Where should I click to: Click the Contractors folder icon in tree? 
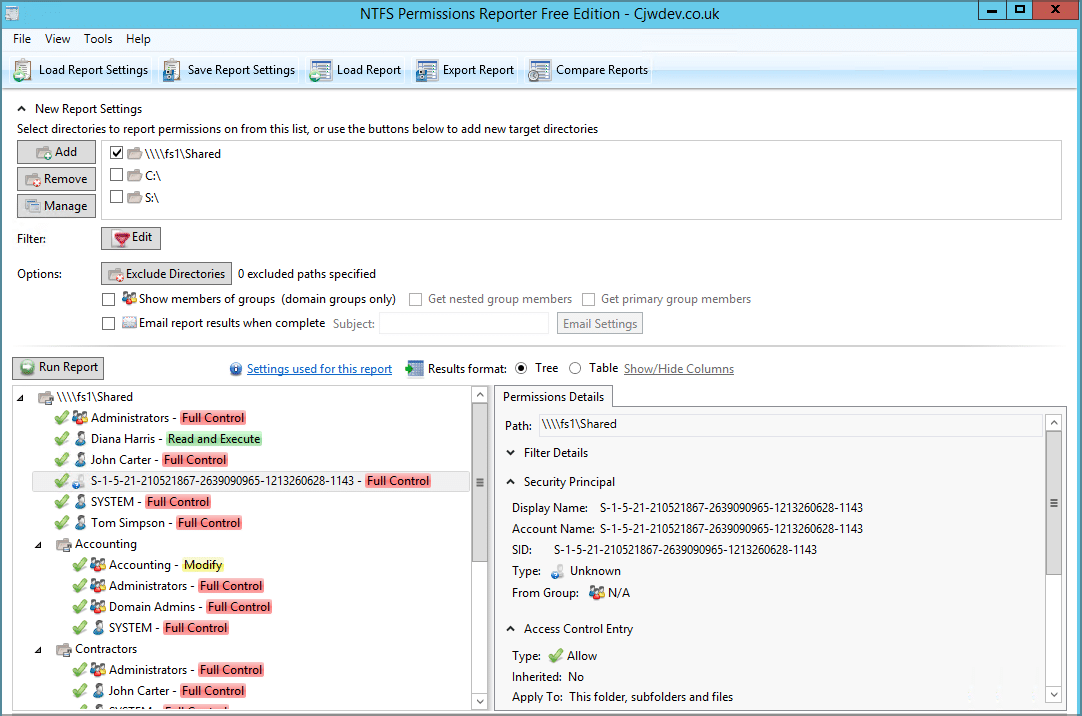pos(63,649)
